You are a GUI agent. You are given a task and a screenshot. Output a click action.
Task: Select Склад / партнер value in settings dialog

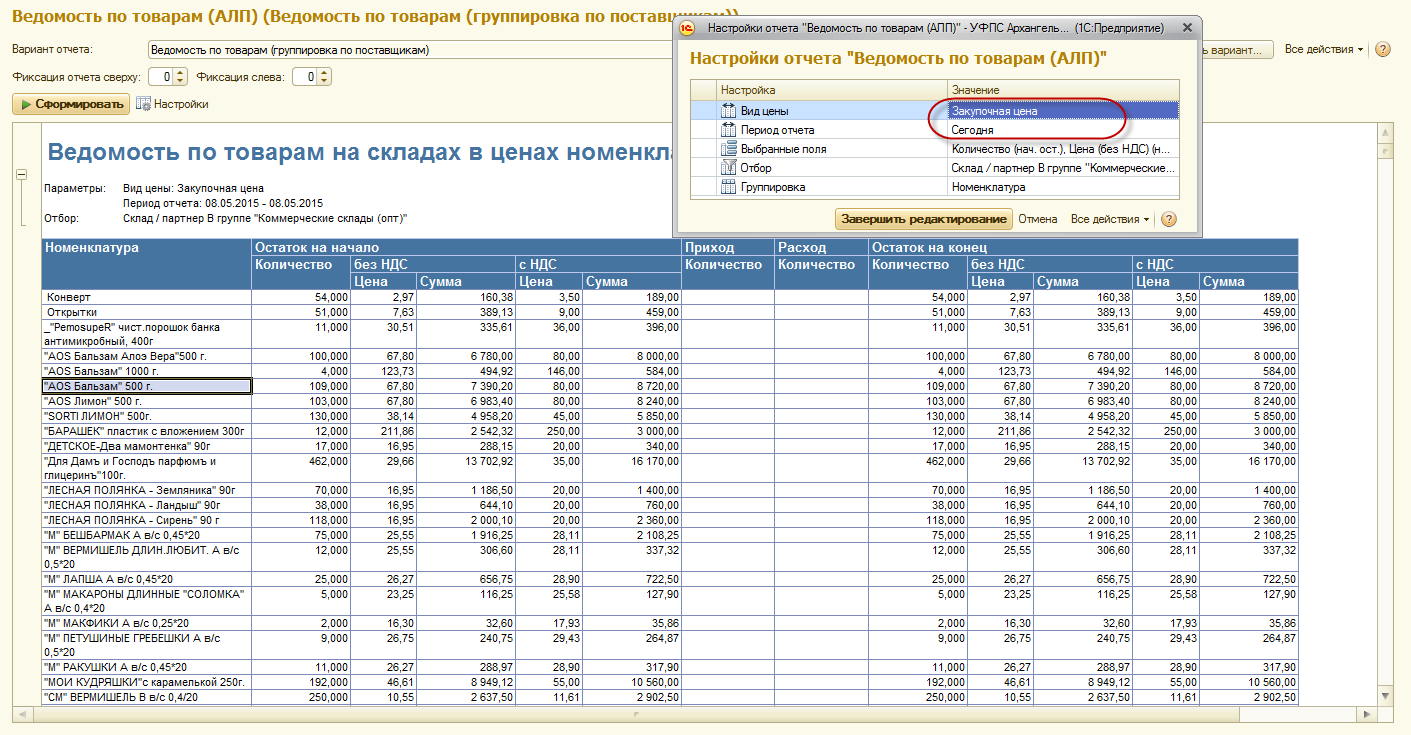coord(1063,168)
